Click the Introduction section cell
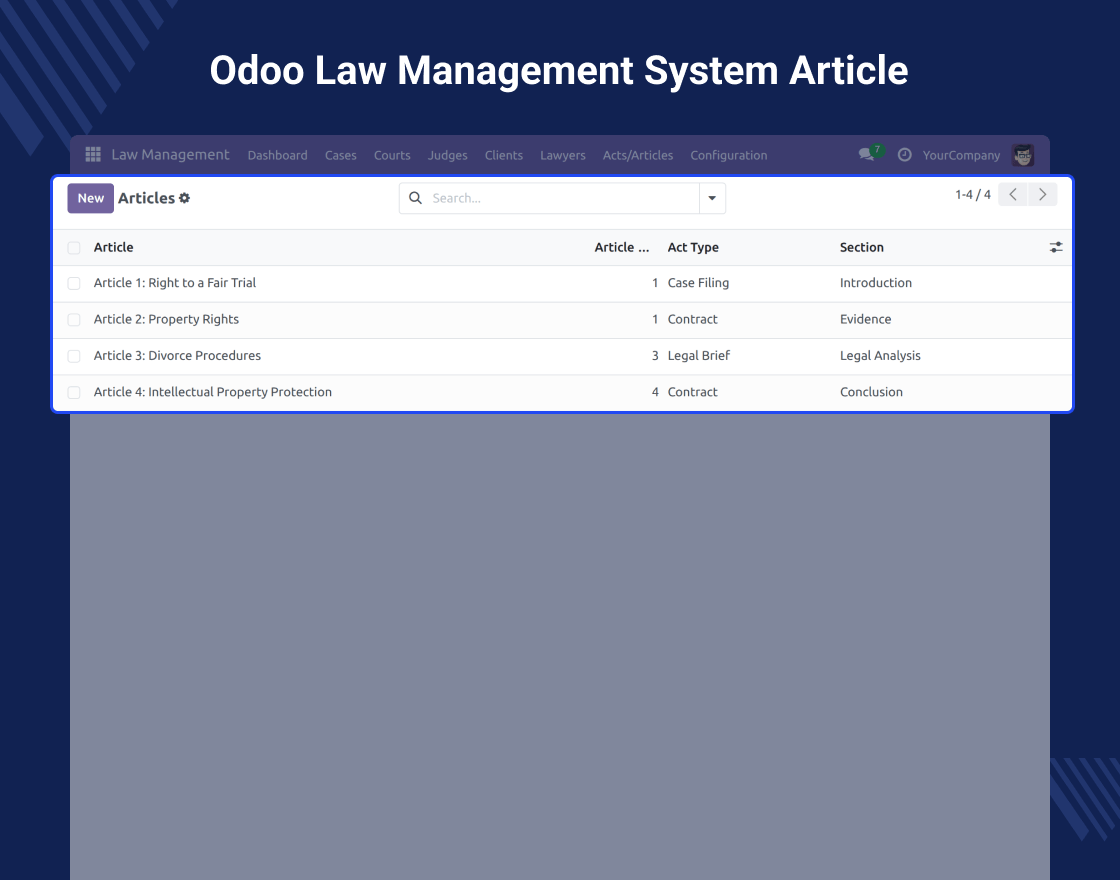Screen dimensions: 1120x880 [876, 283]
